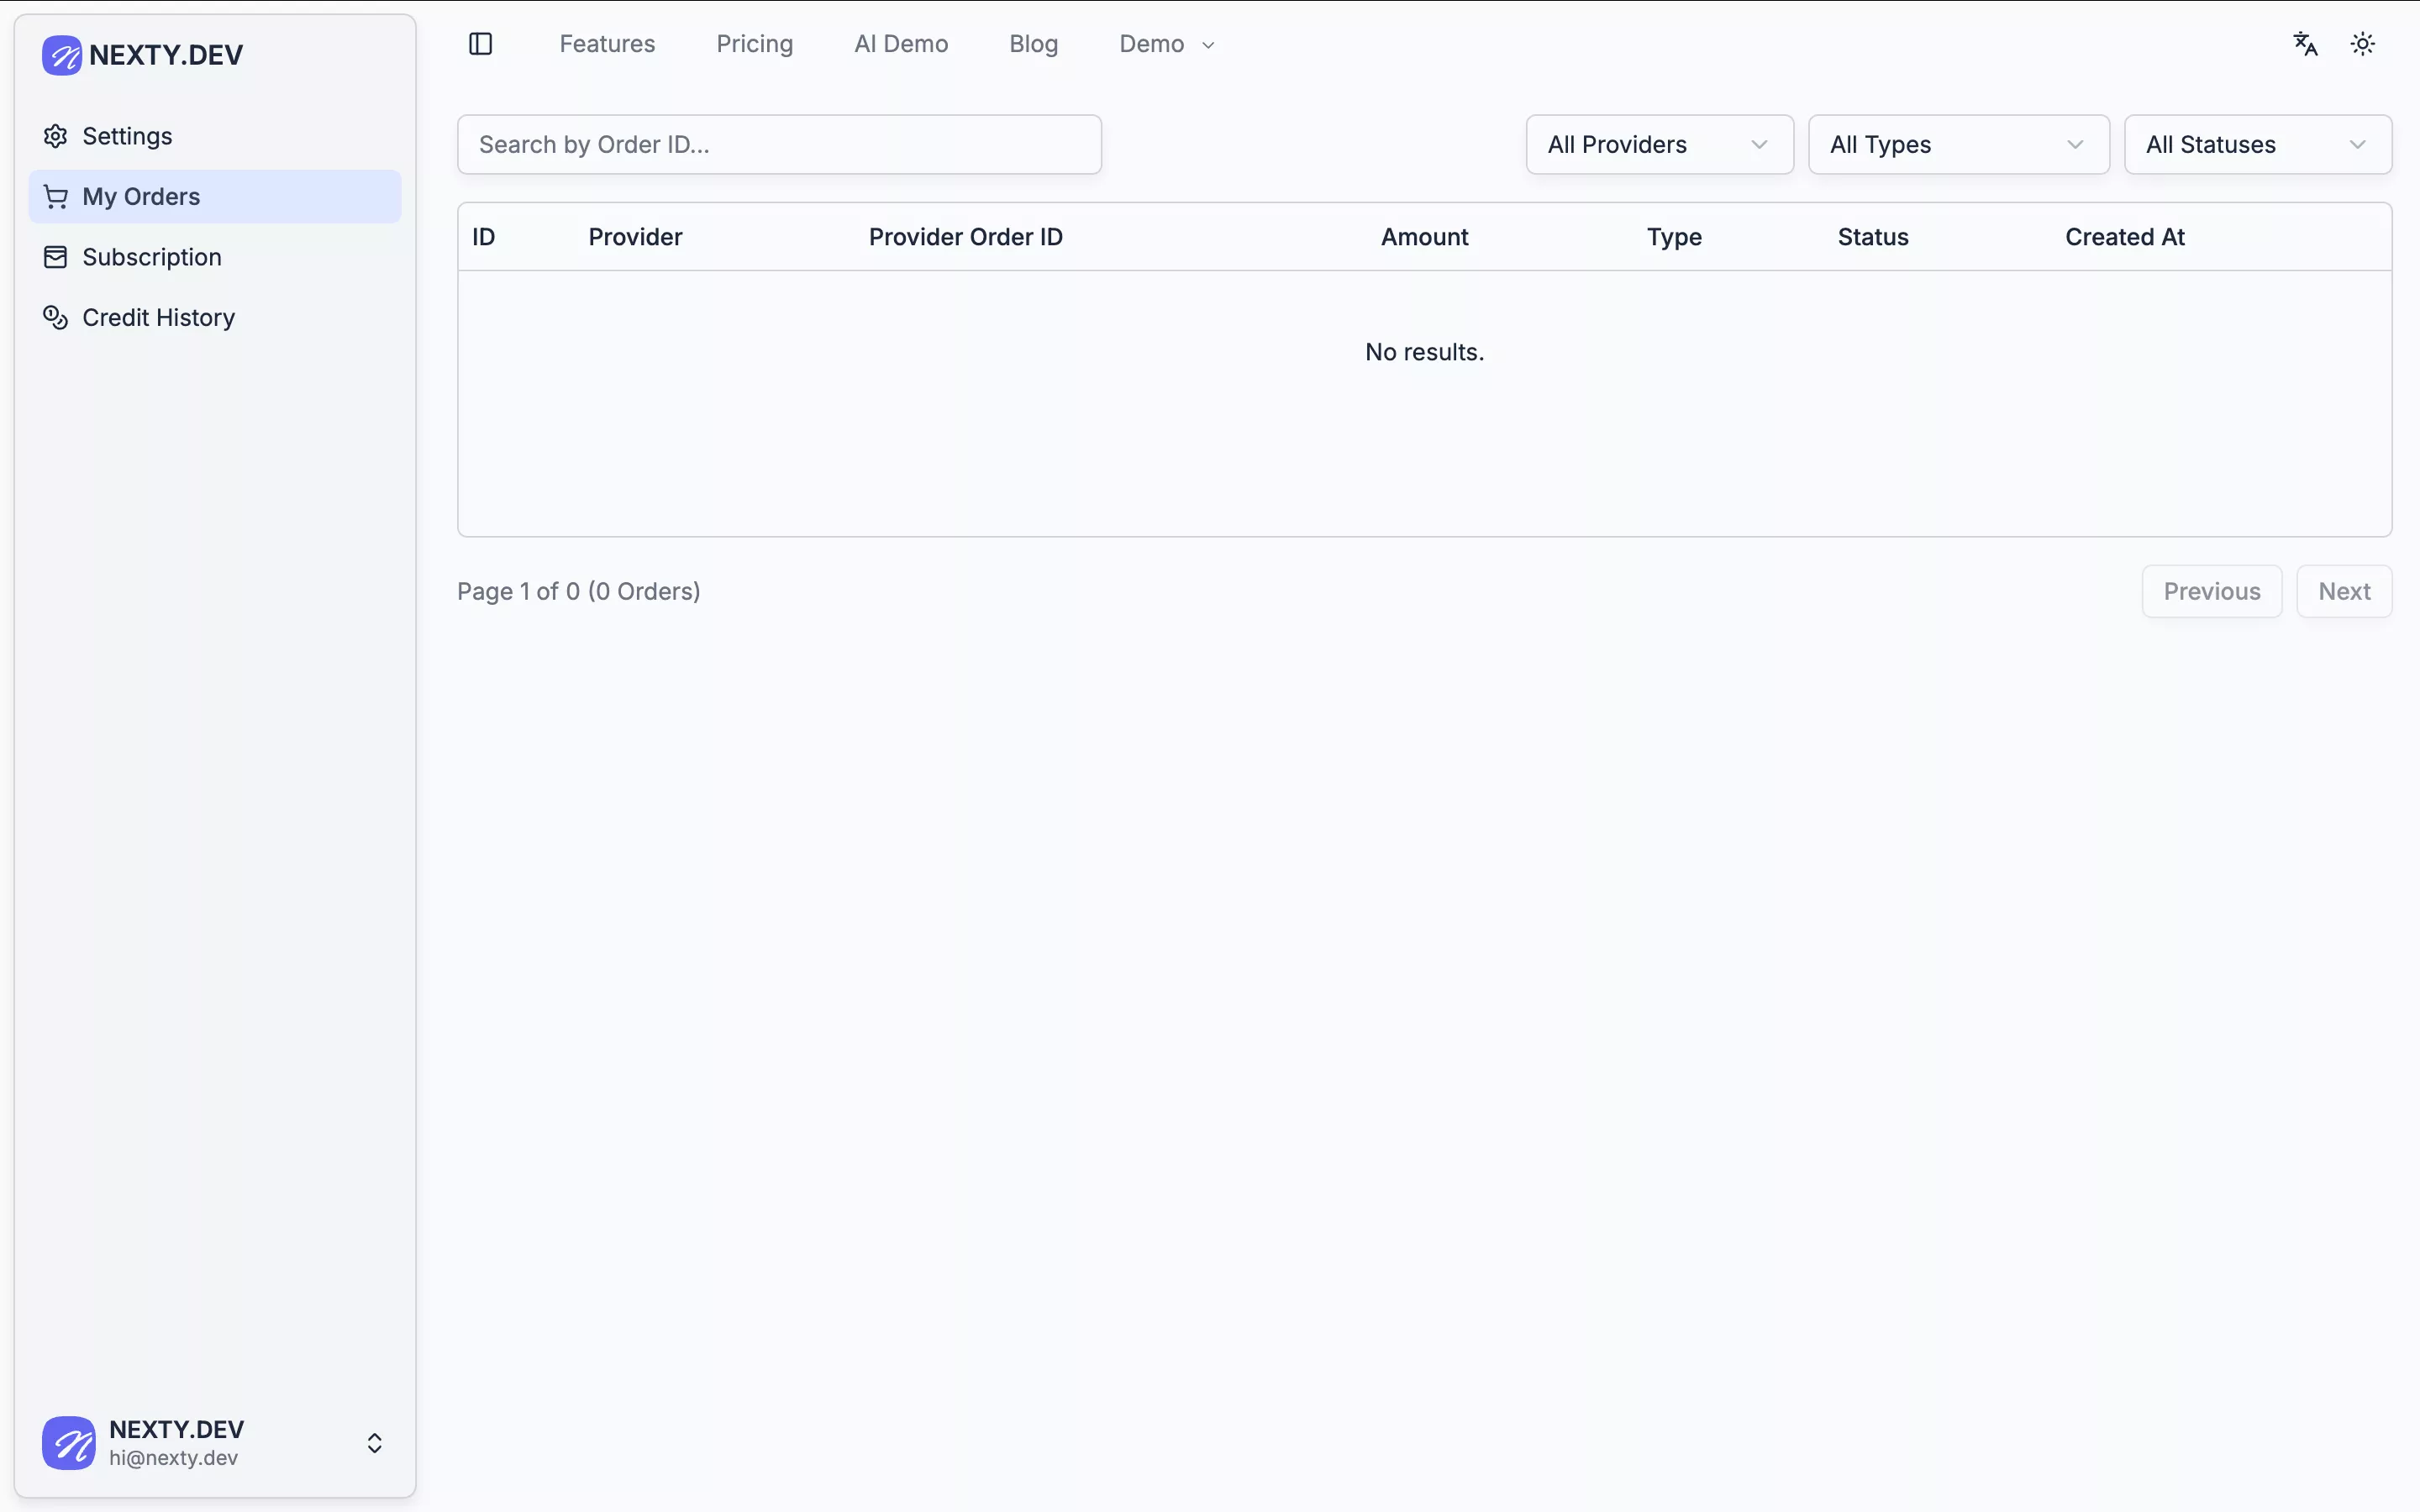The height and width of the screenshot is (1512, 2420).
Task: Focus the Search by Order ID field
Action: pos(779,145)
